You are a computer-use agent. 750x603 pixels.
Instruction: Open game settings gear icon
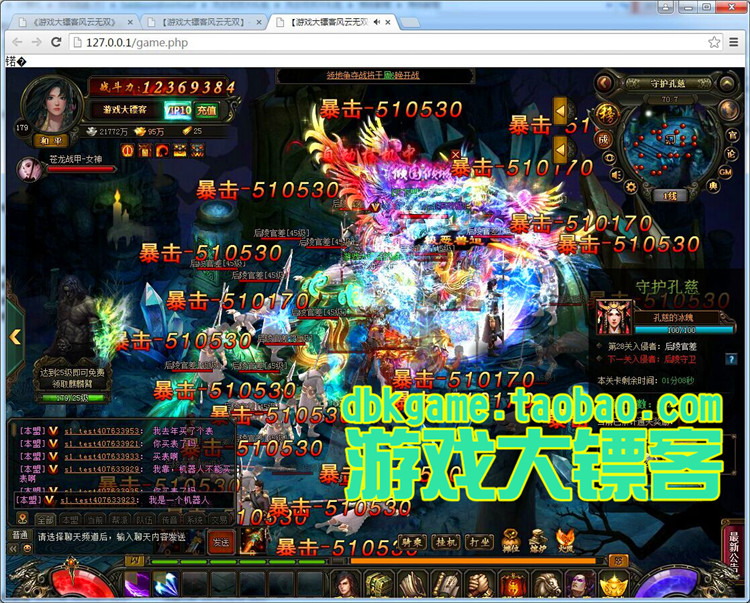click(631, 187)
